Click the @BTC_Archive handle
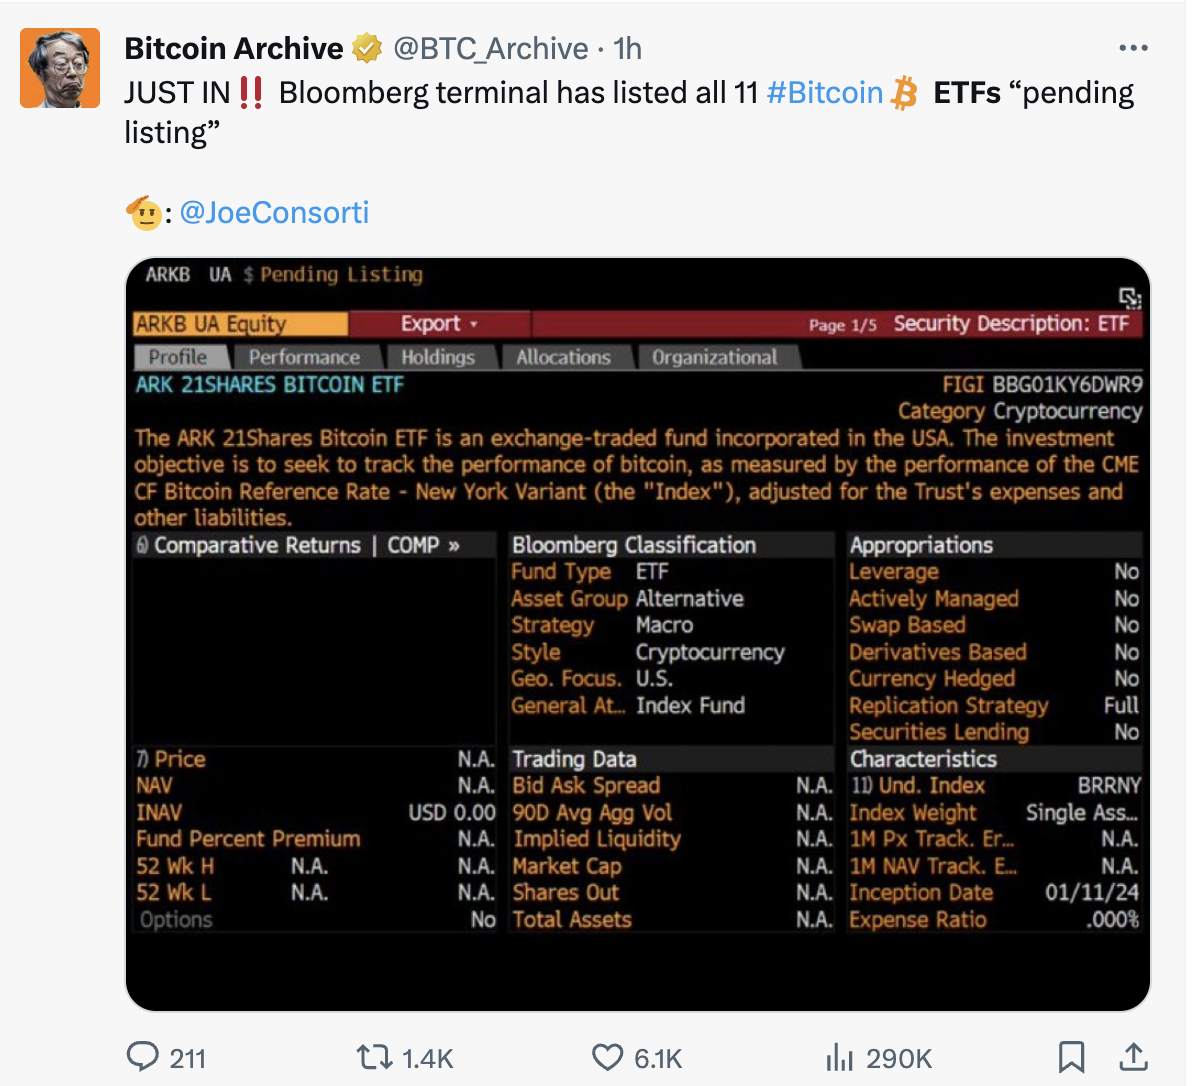Image resolution: width=1200 pixels, height=1086 pixels. 491,48
